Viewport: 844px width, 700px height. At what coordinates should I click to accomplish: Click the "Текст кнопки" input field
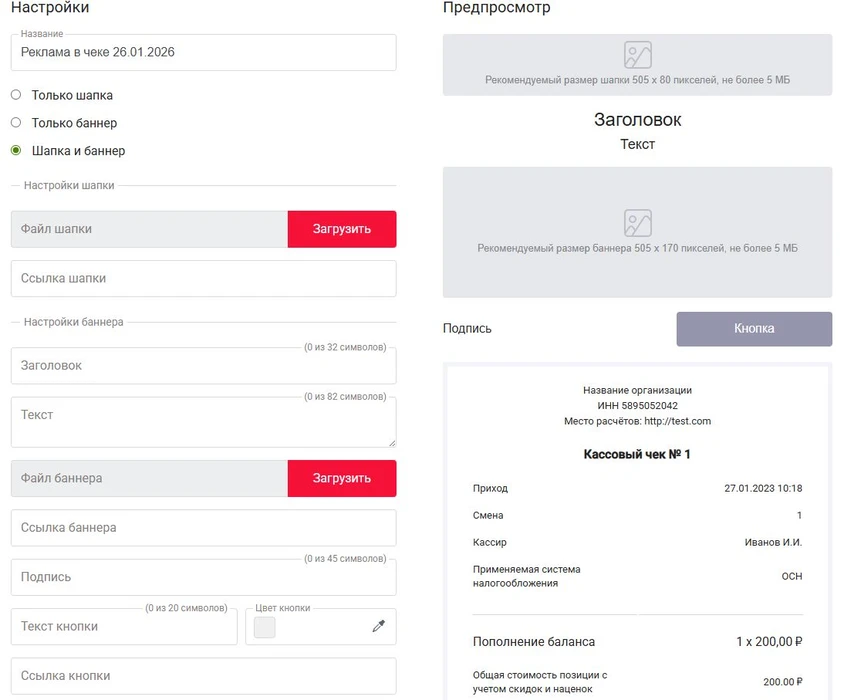124,627
